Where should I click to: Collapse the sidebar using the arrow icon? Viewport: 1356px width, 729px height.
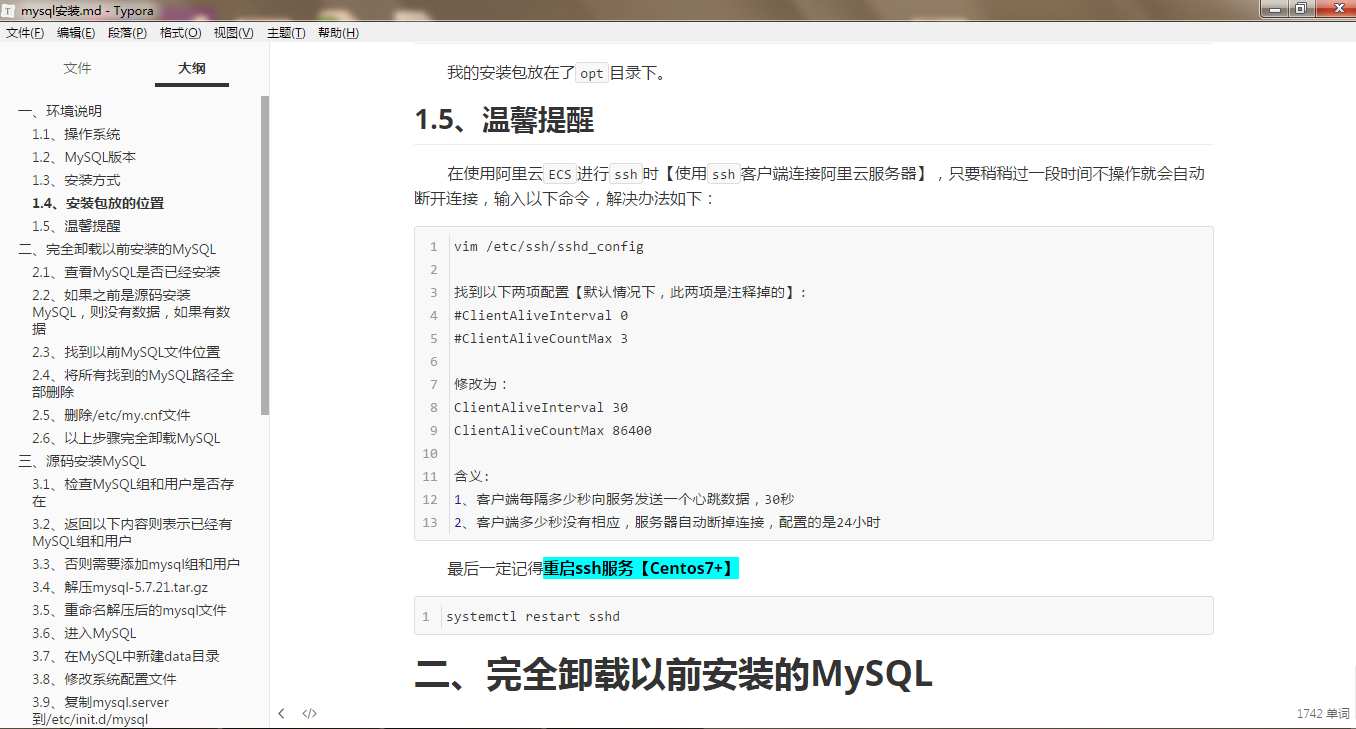point(281,713)
